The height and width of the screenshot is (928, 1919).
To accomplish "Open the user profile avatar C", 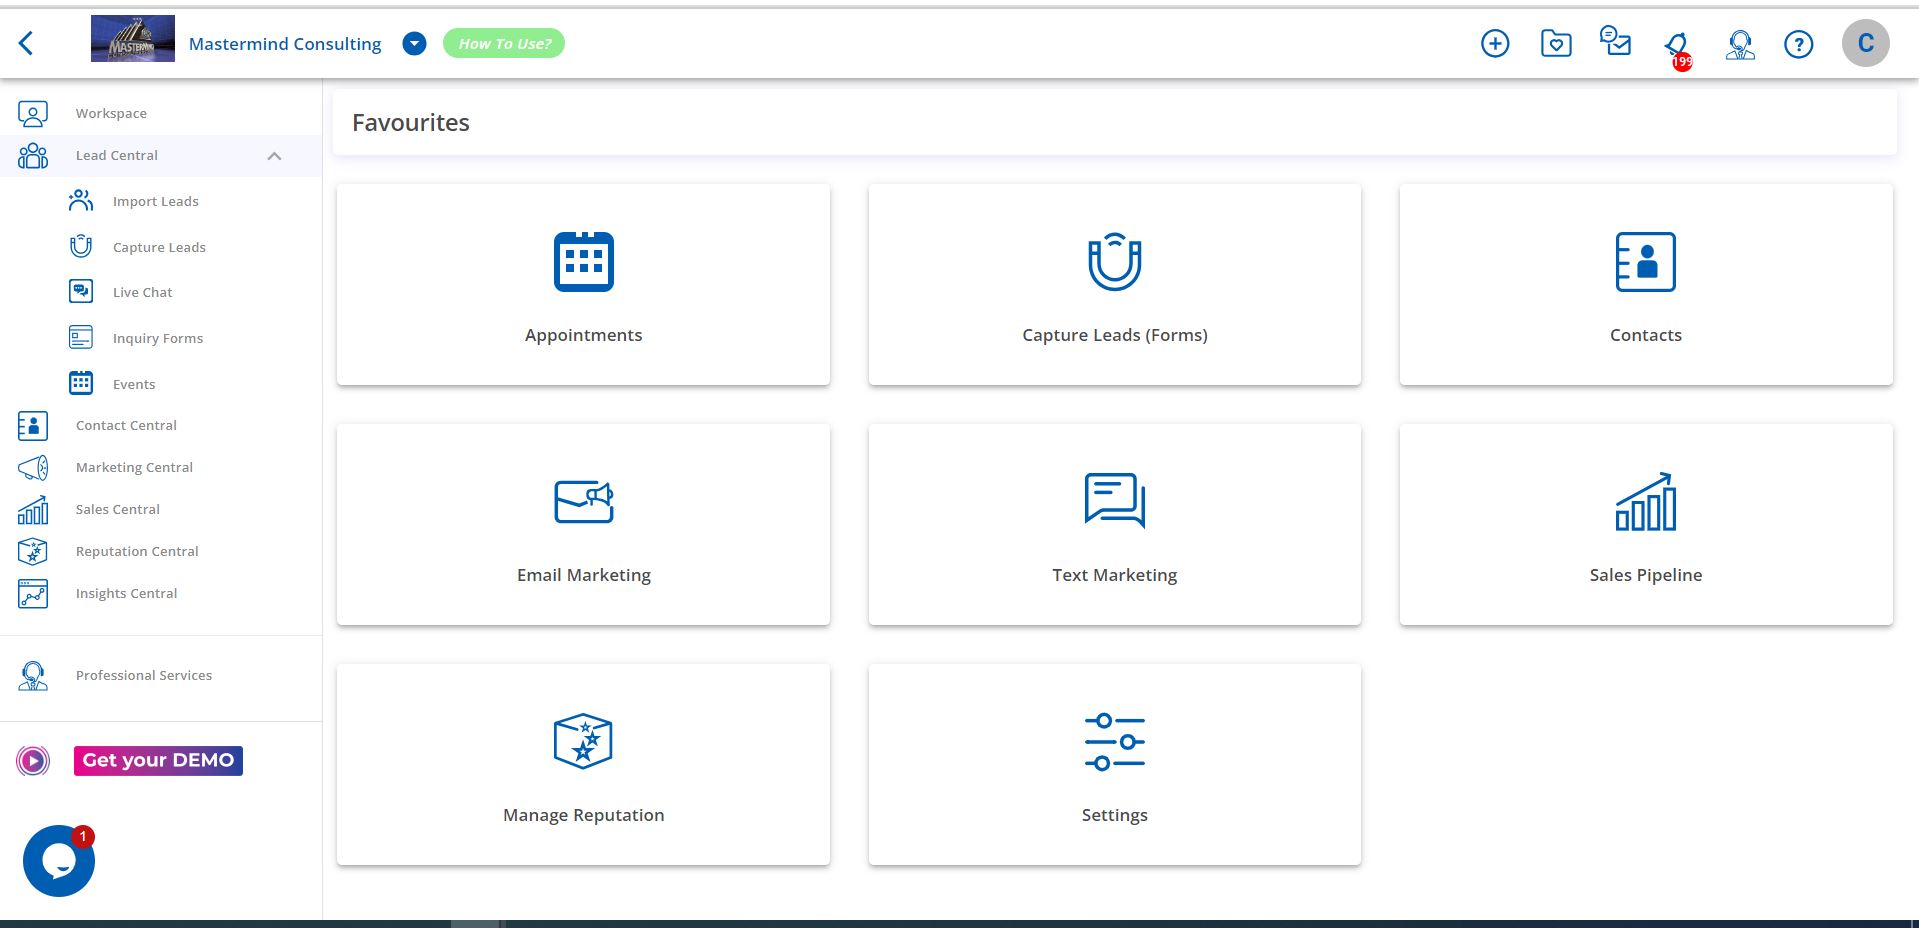I will [x=1866, y=43].
